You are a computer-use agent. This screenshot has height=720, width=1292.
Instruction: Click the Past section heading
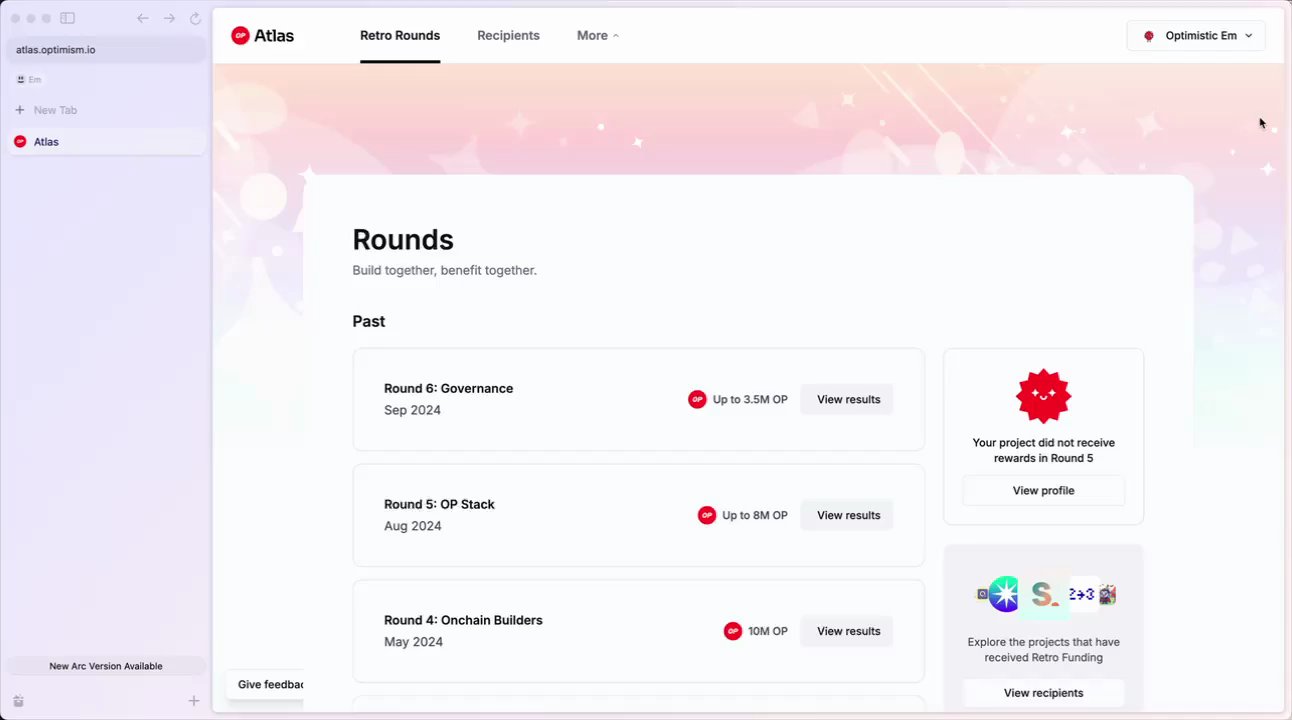tap(368, 321)
